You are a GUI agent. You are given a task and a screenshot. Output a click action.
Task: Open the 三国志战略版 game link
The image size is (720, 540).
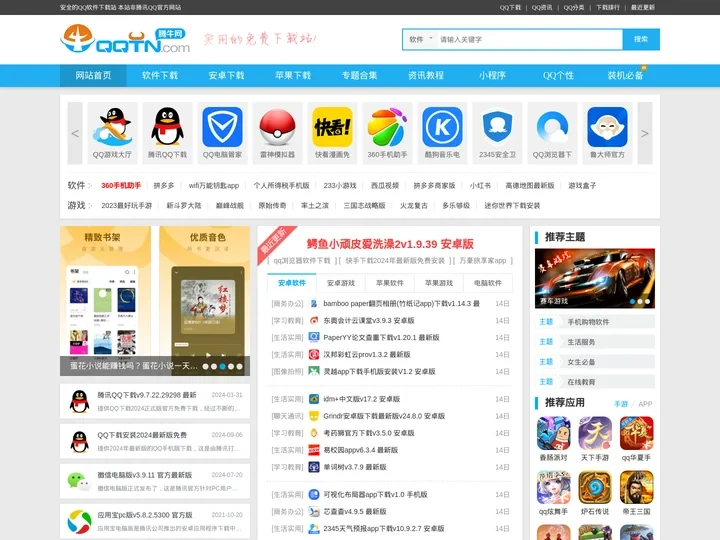pyautogui.click(x=364, y=206)
